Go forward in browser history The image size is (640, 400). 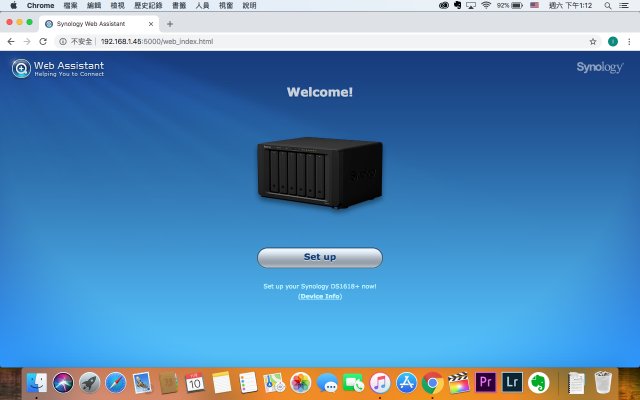27,41
